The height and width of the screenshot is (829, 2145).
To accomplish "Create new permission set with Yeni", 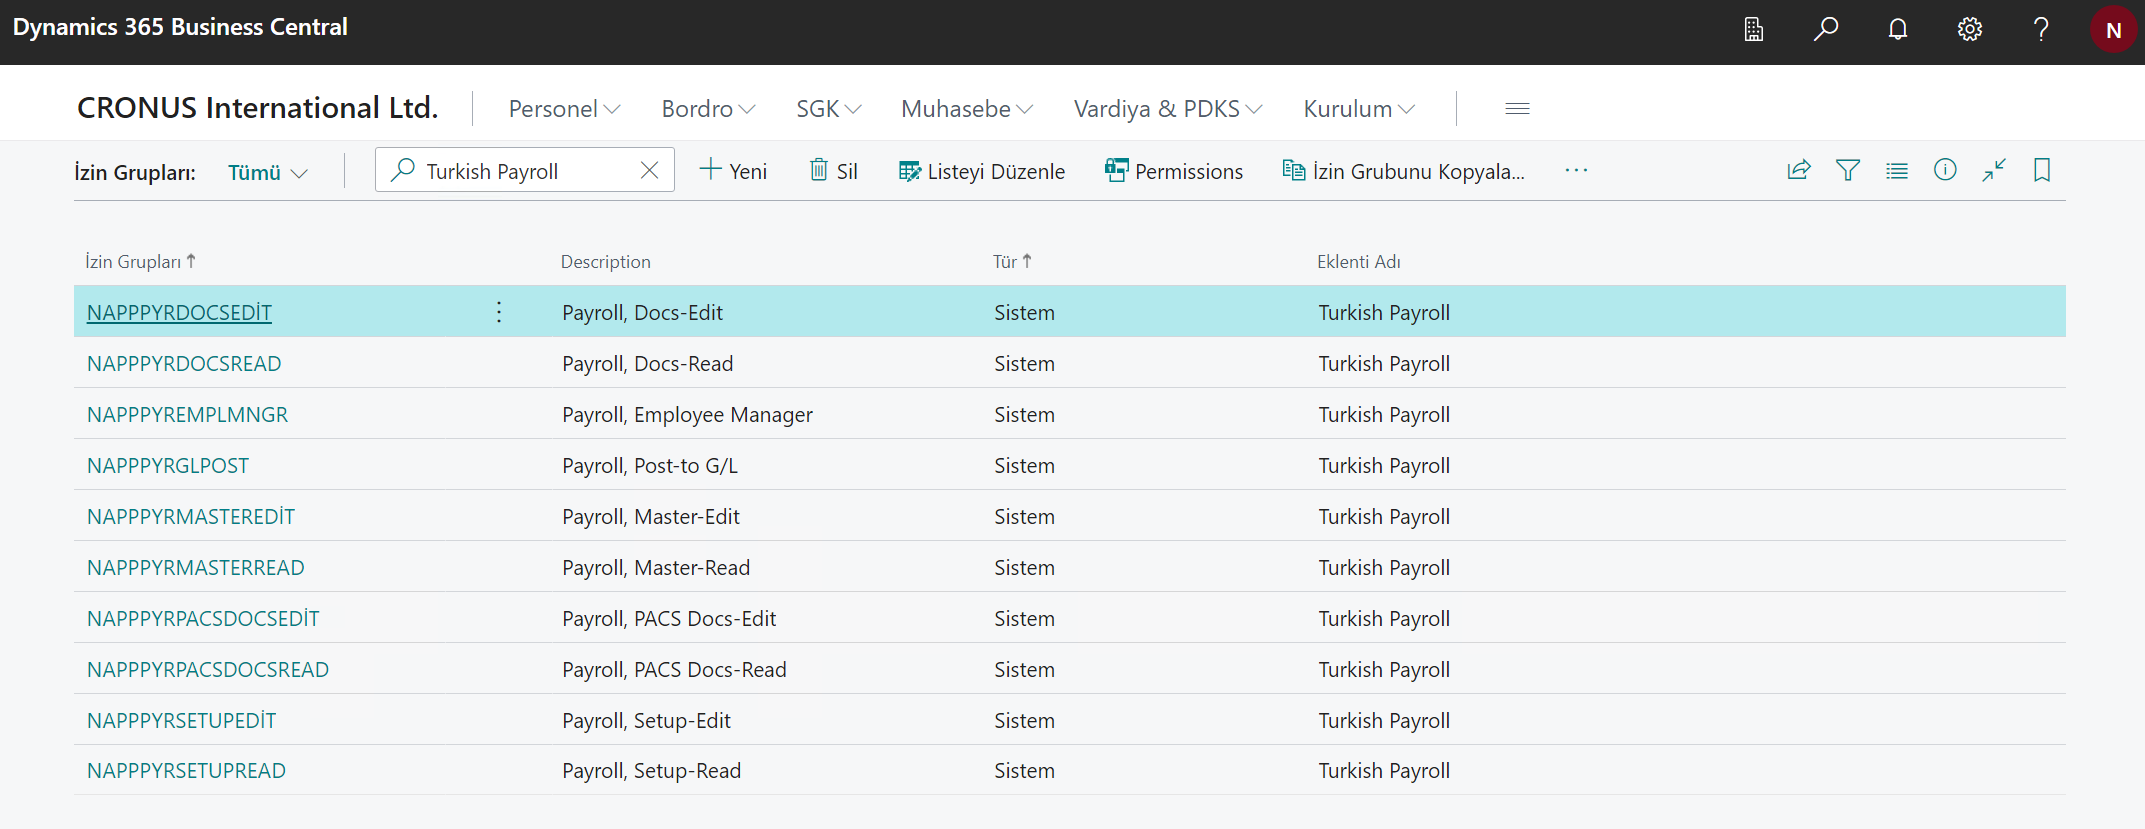I will tap(733, 171).
